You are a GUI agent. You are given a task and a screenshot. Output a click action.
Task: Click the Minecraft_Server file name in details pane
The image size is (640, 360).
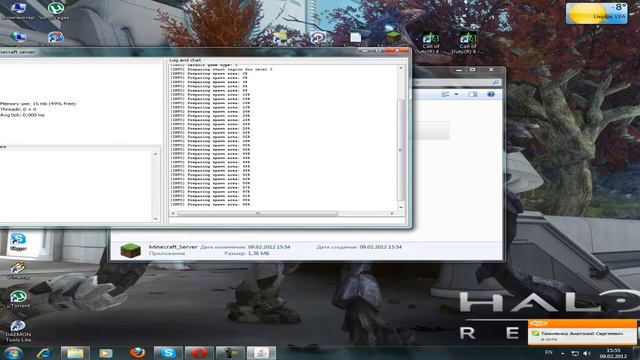(173, 247)
